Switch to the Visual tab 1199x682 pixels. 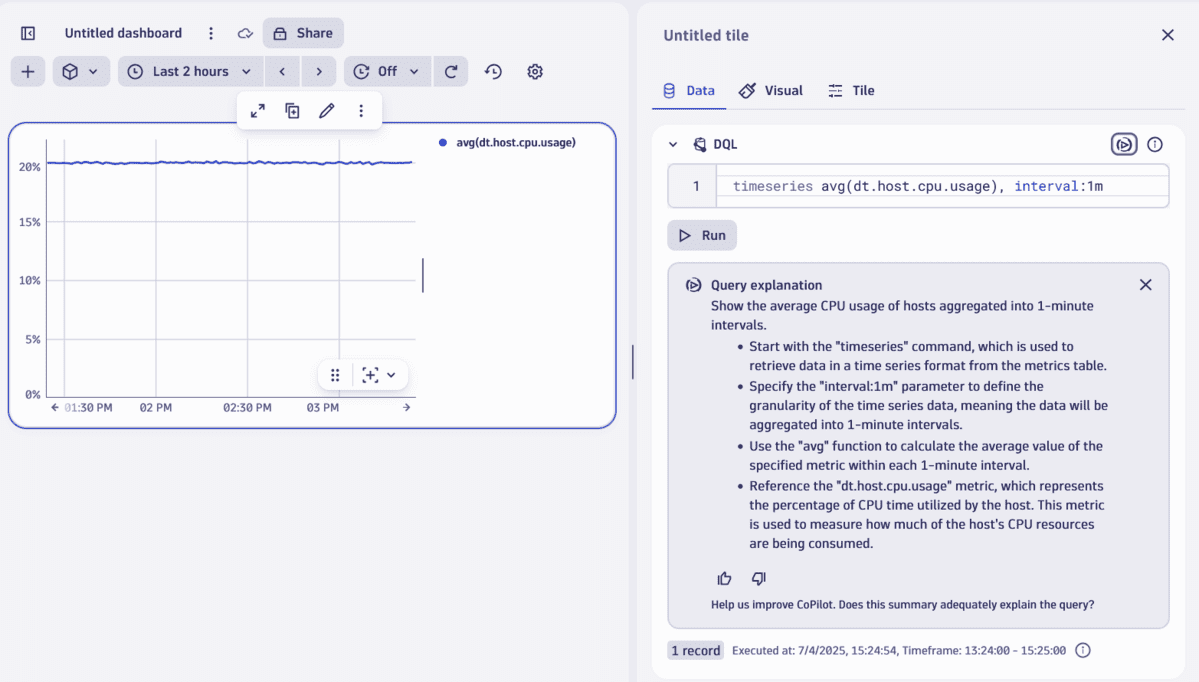click(x=770, y=90)
